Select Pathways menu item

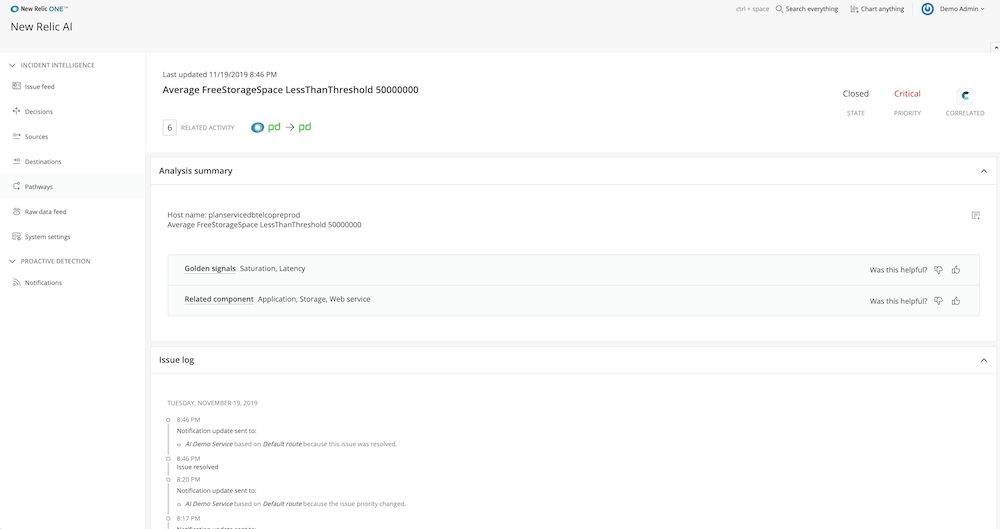pos(39,187)
